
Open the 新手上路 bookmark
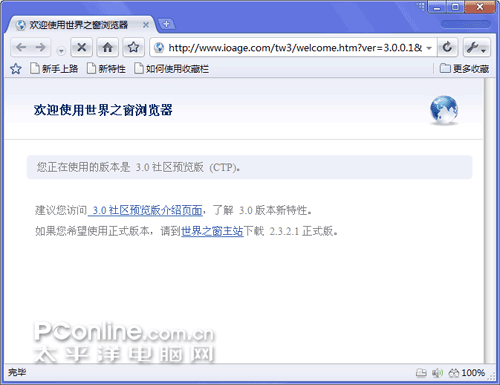[x=54, y=69]
